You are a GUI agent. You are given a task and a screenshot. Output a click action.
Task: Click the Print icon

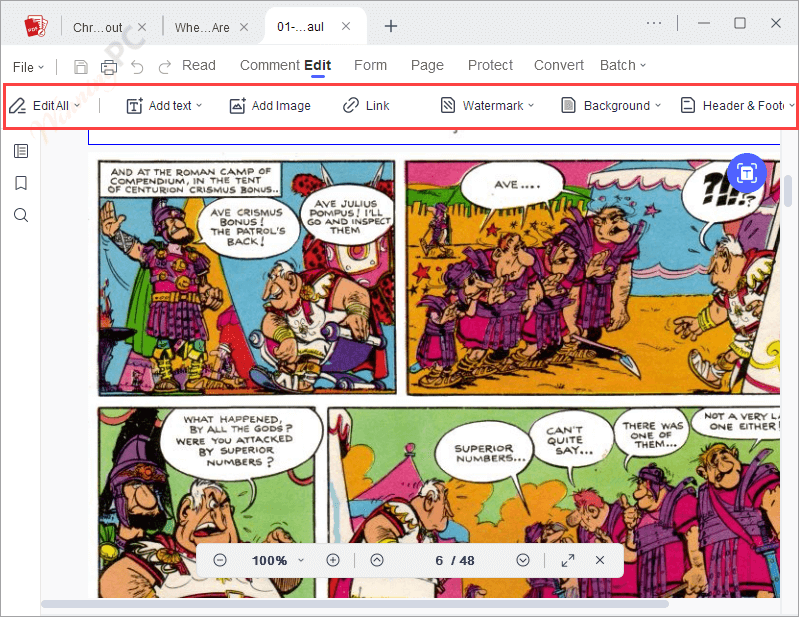[x=109, y=67]
